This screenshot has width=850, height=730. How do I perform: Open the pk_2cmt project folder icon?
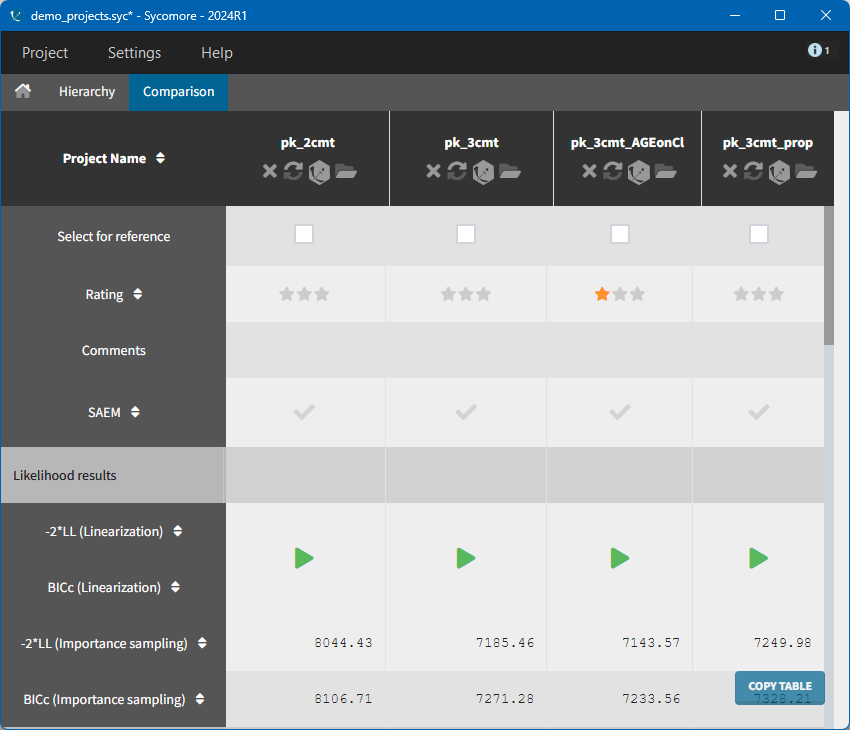[346, 171]
